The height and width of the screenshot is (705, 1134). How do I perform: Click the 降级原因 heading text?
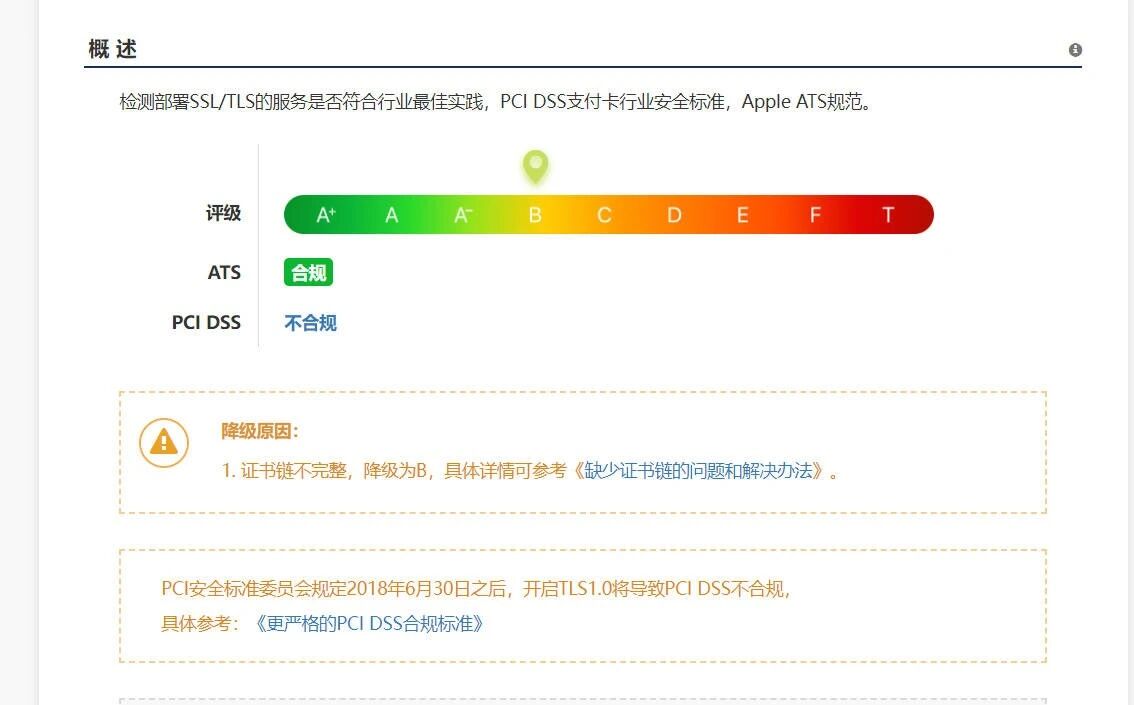coord(260,431)
